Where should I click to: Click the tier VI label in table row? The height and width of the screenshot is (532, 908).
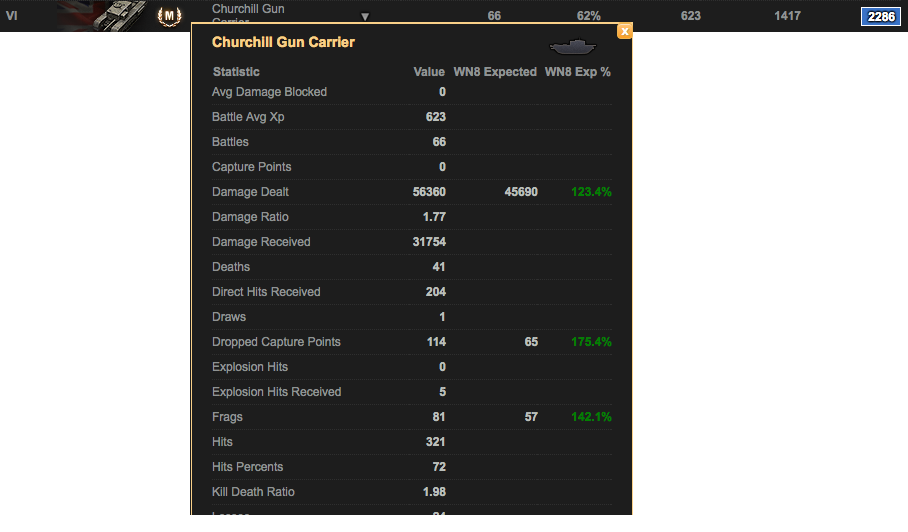pos(12,16)
